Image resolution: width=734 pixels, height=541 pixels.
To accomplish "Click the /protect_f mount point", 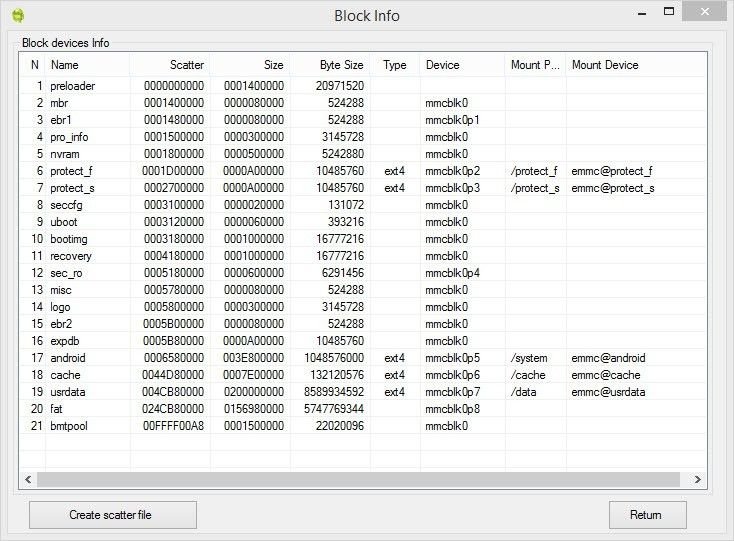I will pos(534,171).
